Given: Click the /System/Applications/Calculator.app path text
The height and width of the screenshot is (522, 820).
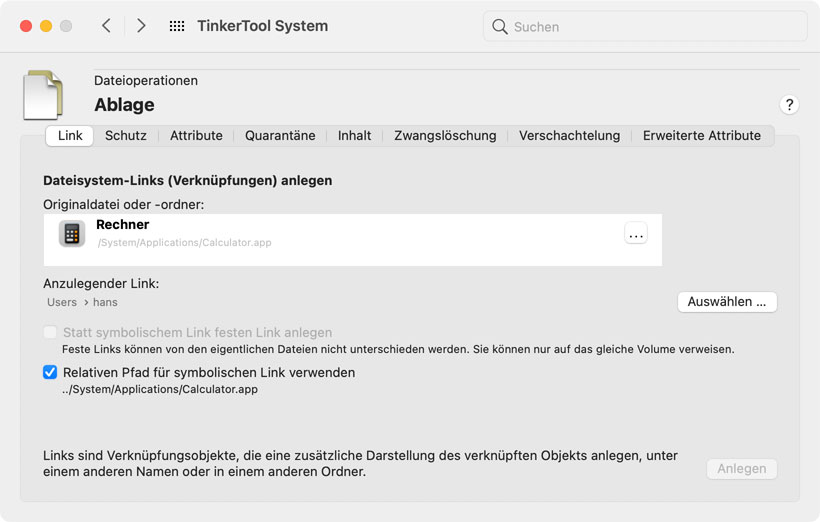Looking at the screenshot, I should click(184, 243).
